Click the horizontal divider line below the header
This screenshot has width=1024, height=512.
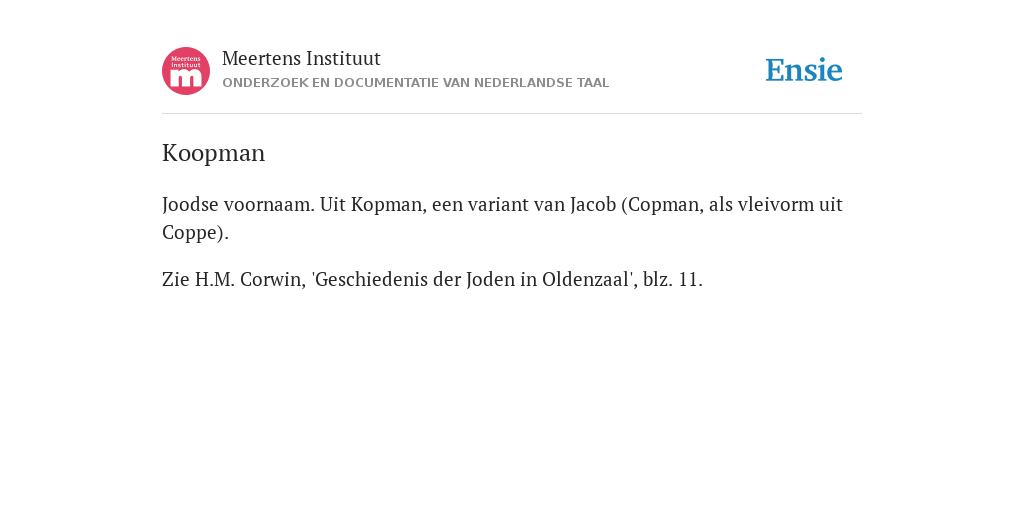[512, 114]
